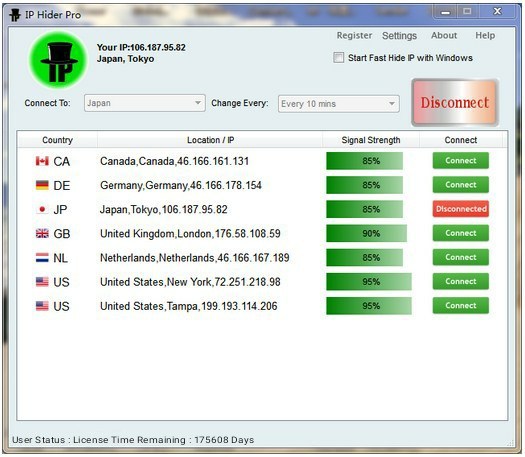Click the 90% signal bar for London
This screenshot has height=457, width=525.
367,233
